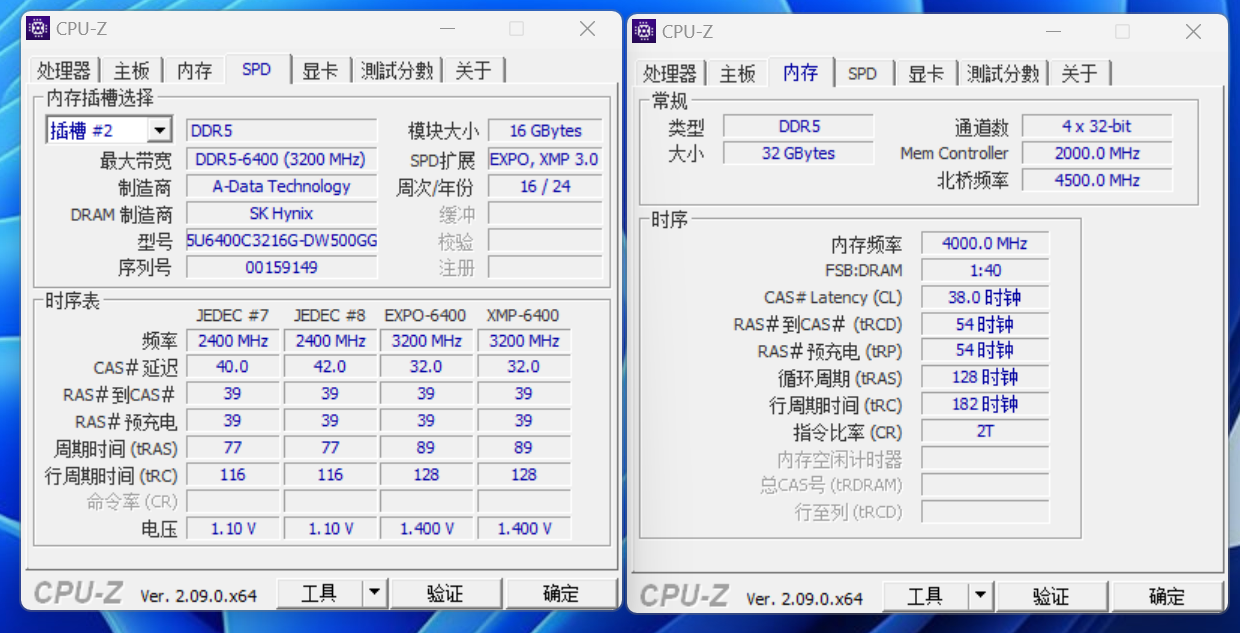Click the part number 5U6400C3216G-DW500GG field
1240x633 pixels.
(281, 241)
